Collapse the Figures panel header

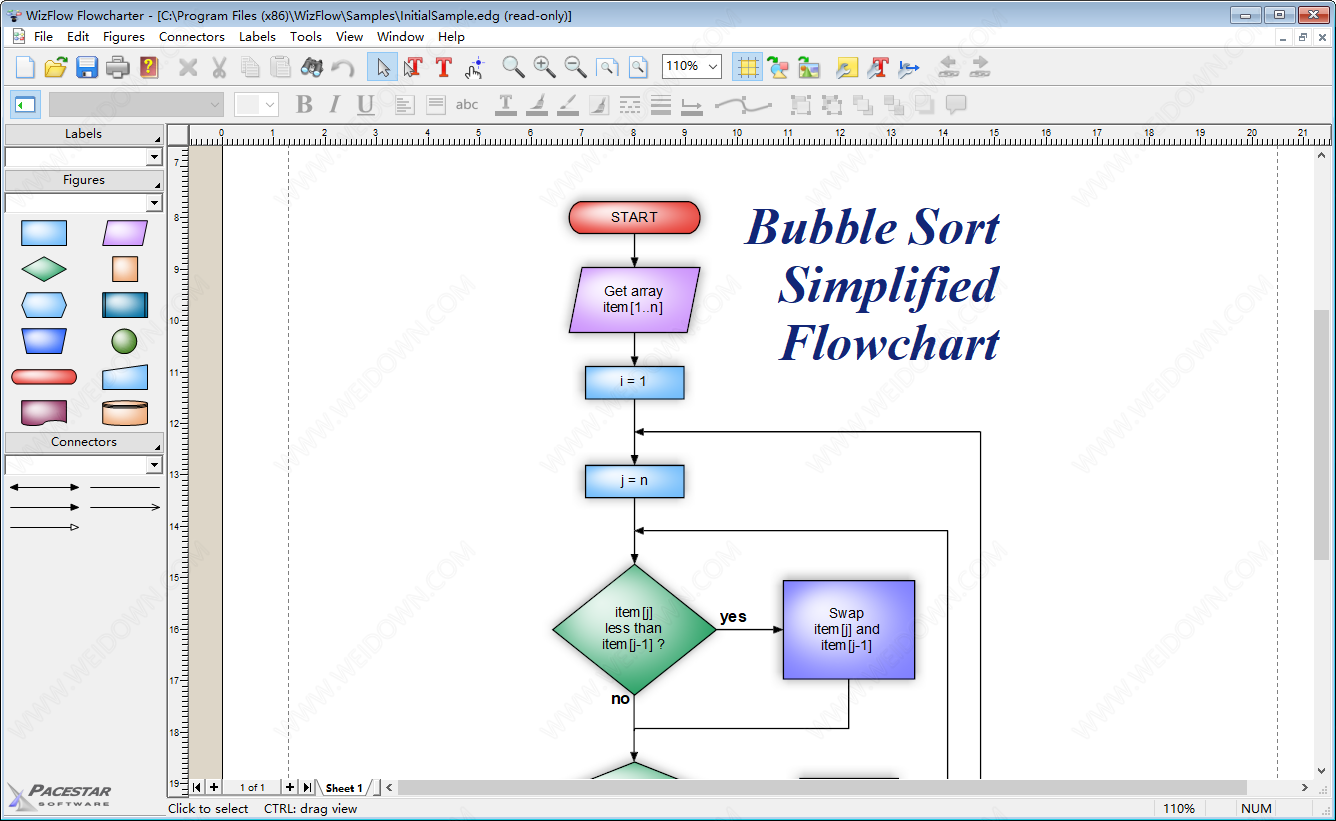point(84,180)
